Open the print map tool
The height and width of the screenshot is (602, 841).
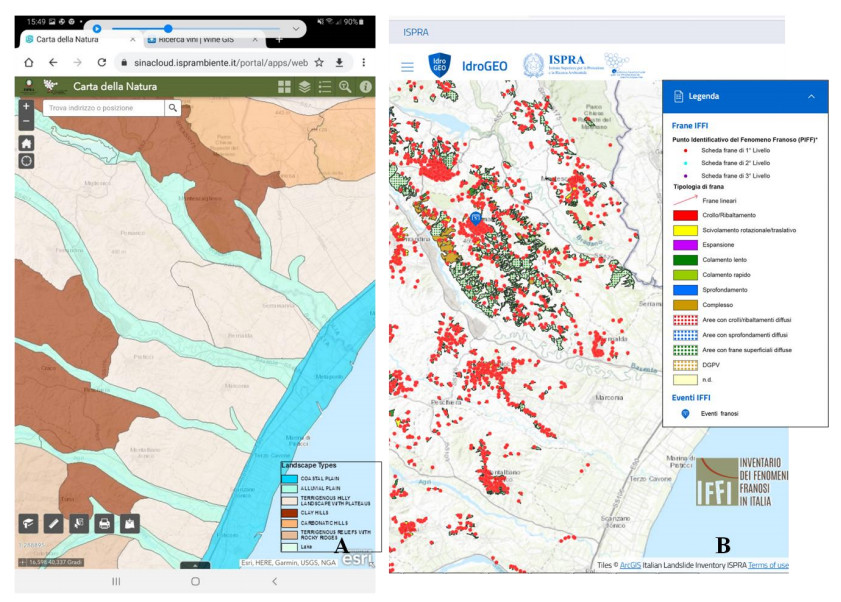coord(103,522)
